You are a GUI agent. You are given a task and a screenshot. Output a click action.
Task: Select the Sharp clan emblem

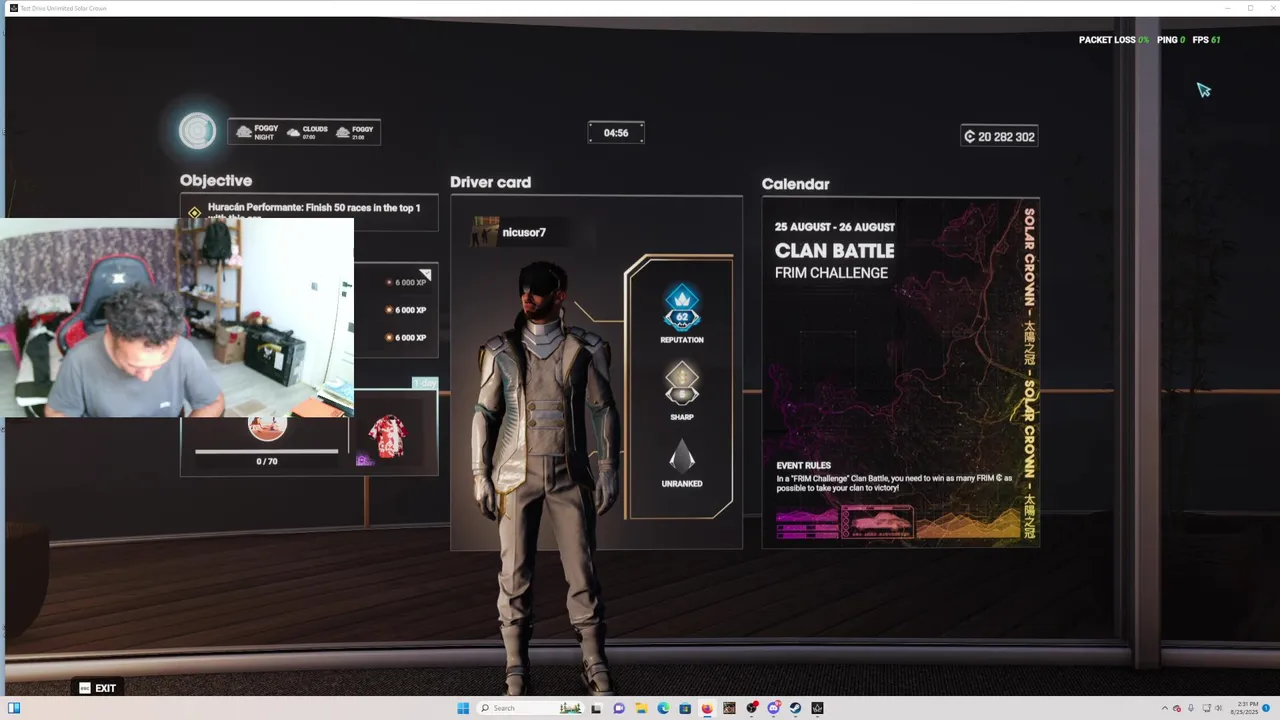[x=682, y=384]
